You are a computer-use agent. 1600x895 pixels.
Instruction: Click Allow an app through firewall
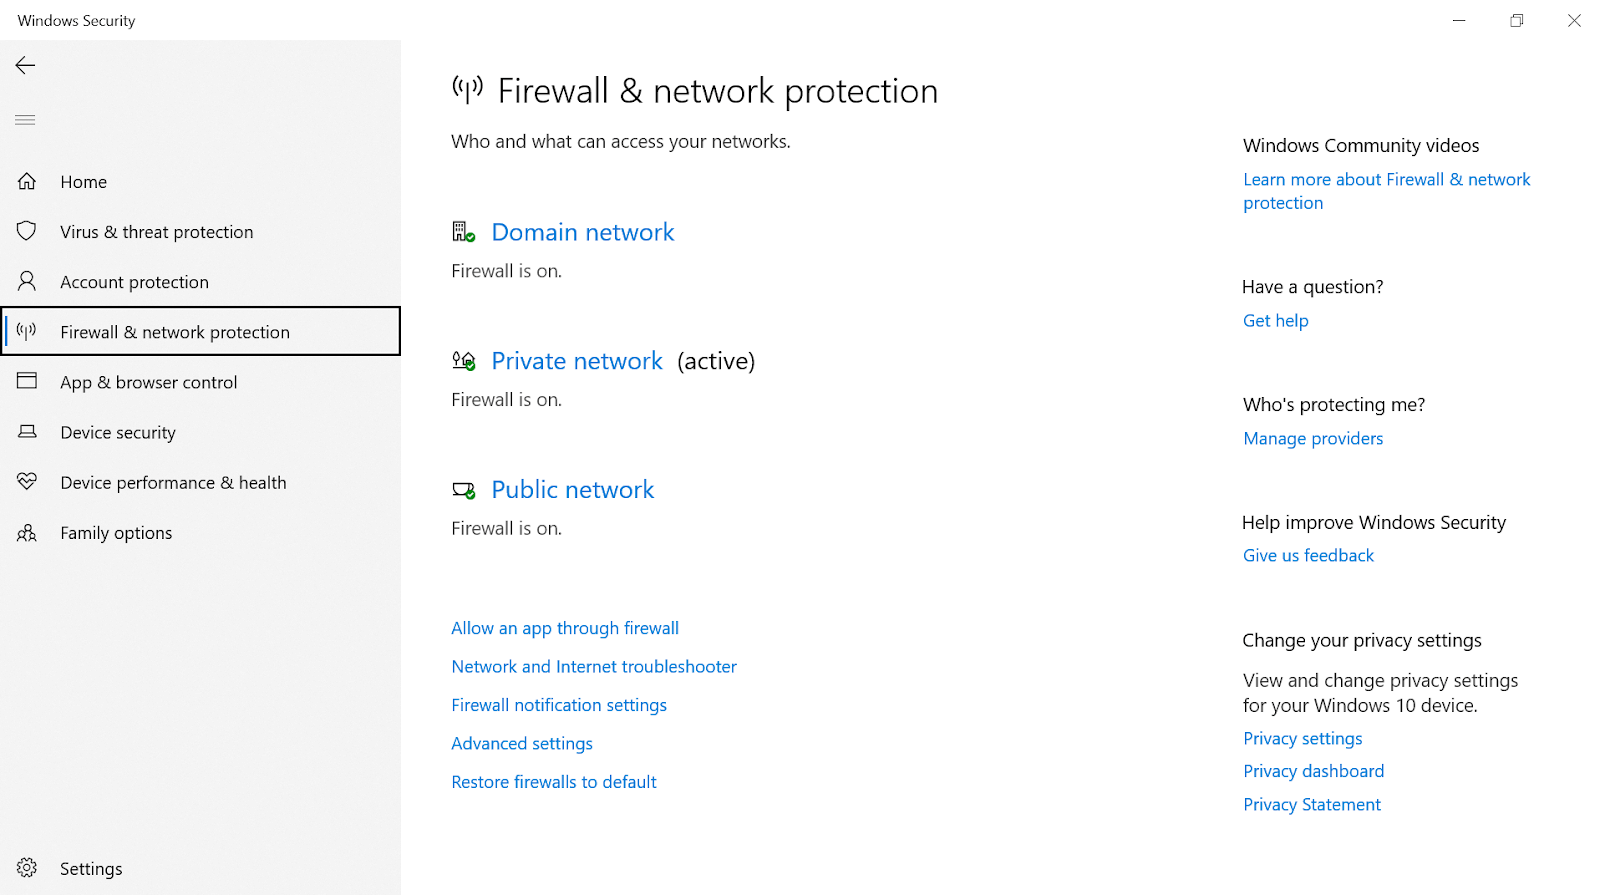(x=565, y=627)
